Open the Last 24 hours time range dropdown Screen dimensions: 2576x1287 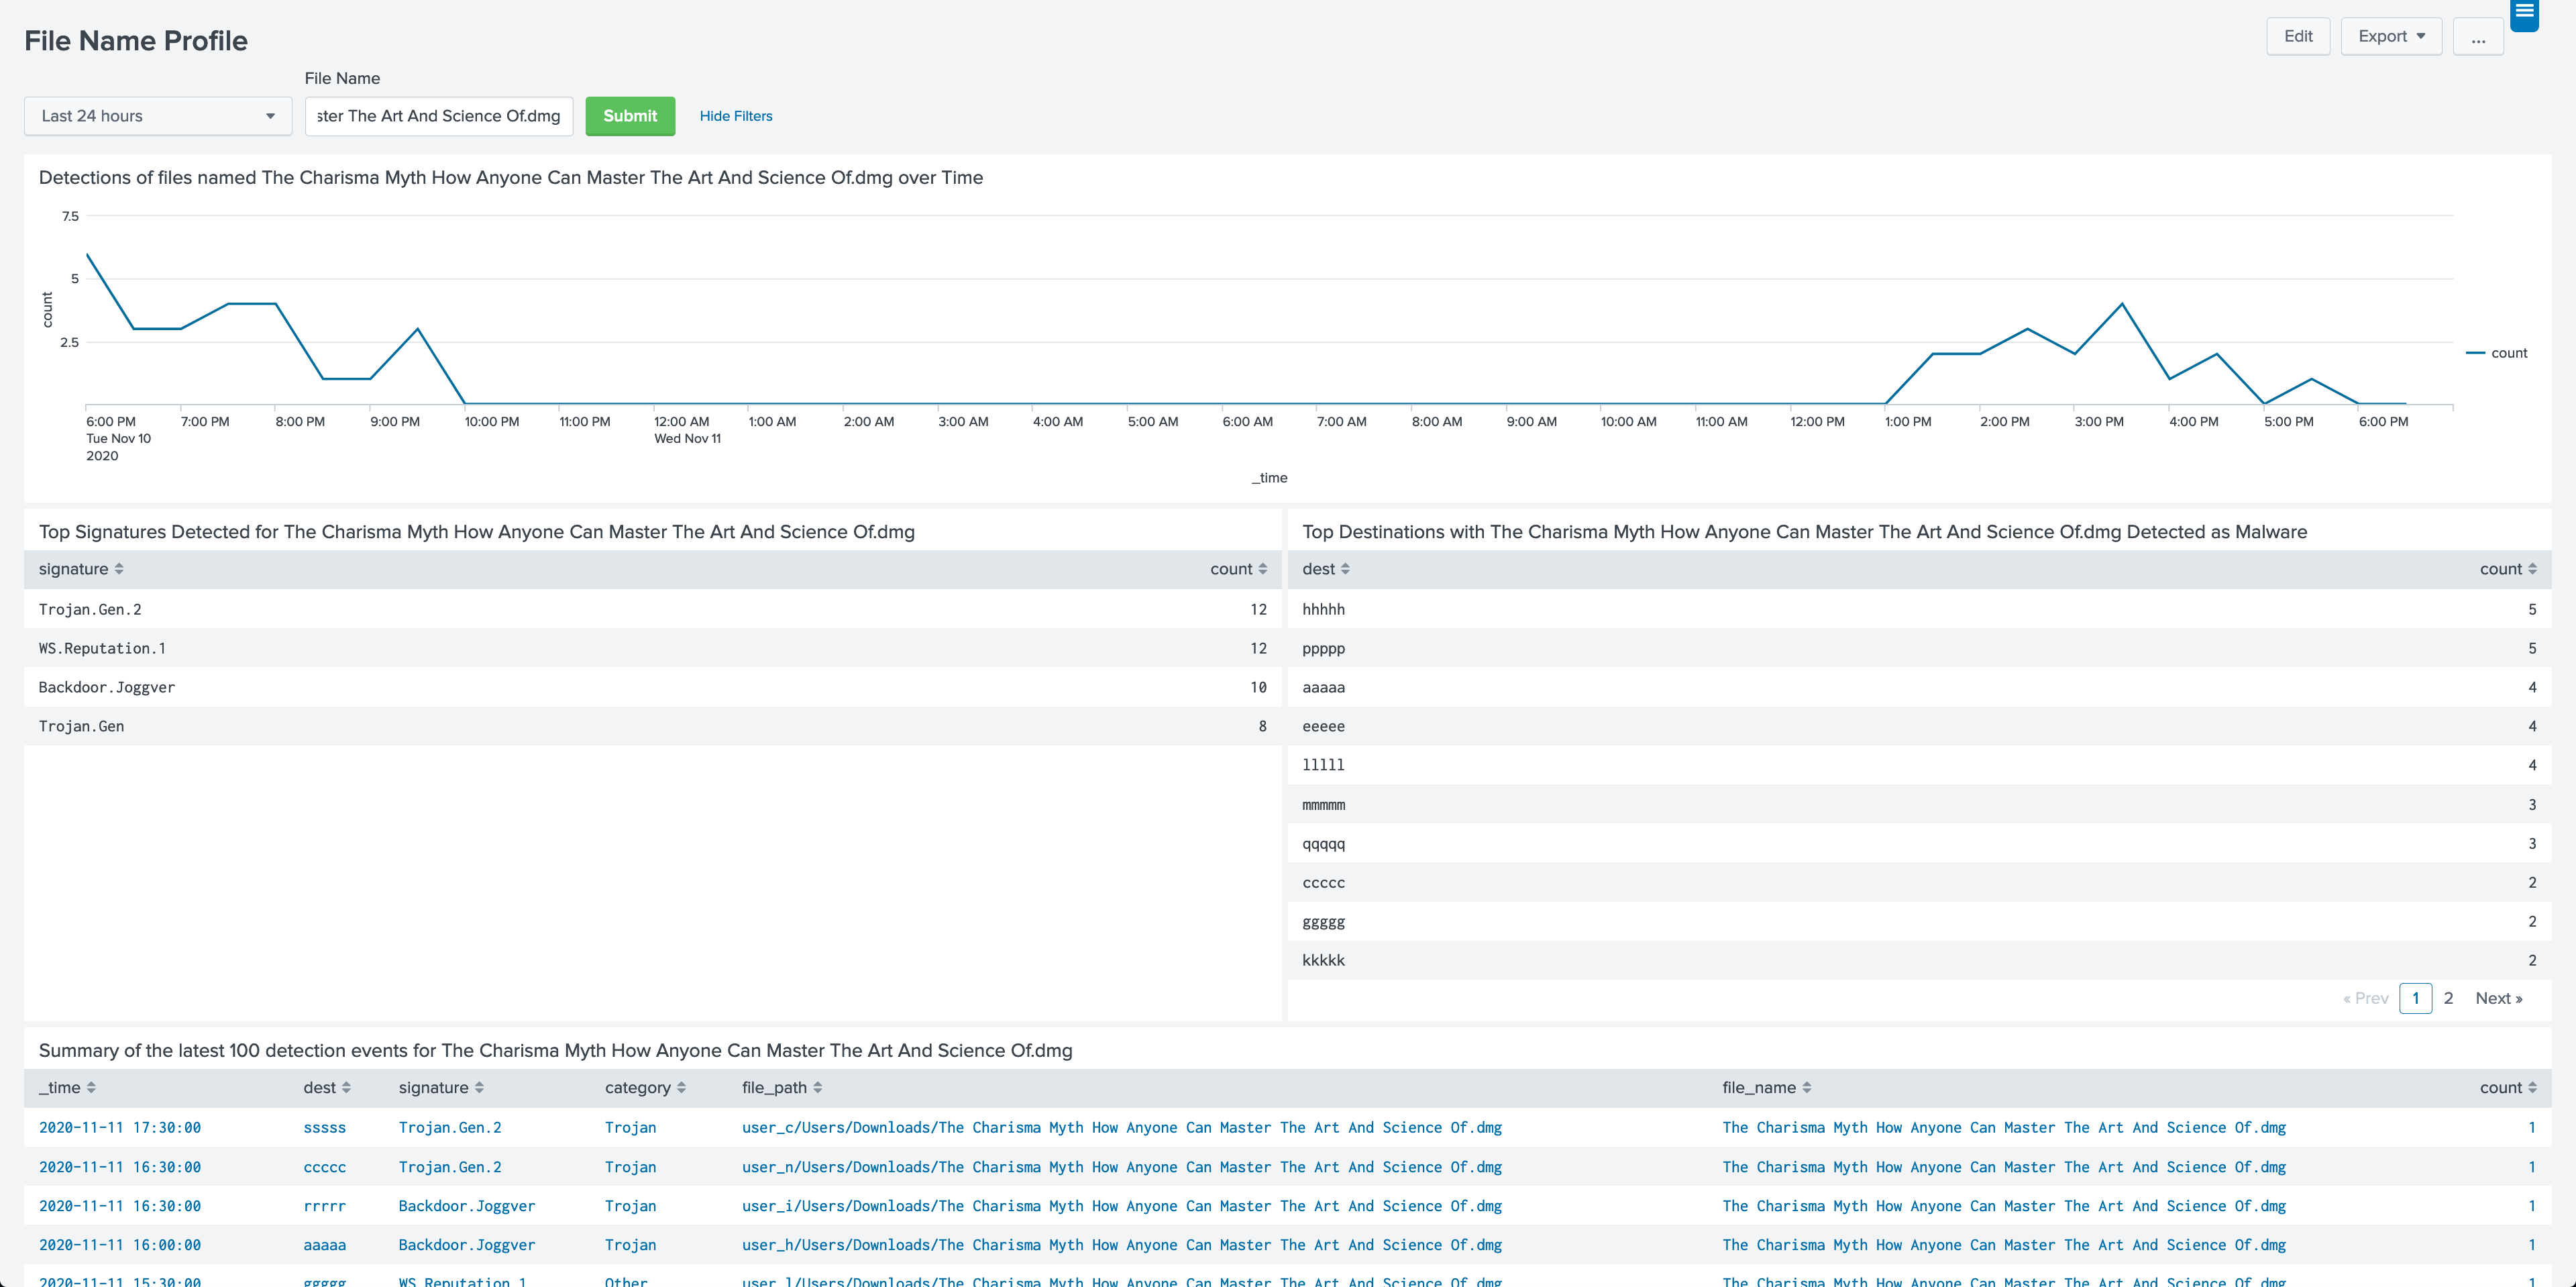[158, 116]
